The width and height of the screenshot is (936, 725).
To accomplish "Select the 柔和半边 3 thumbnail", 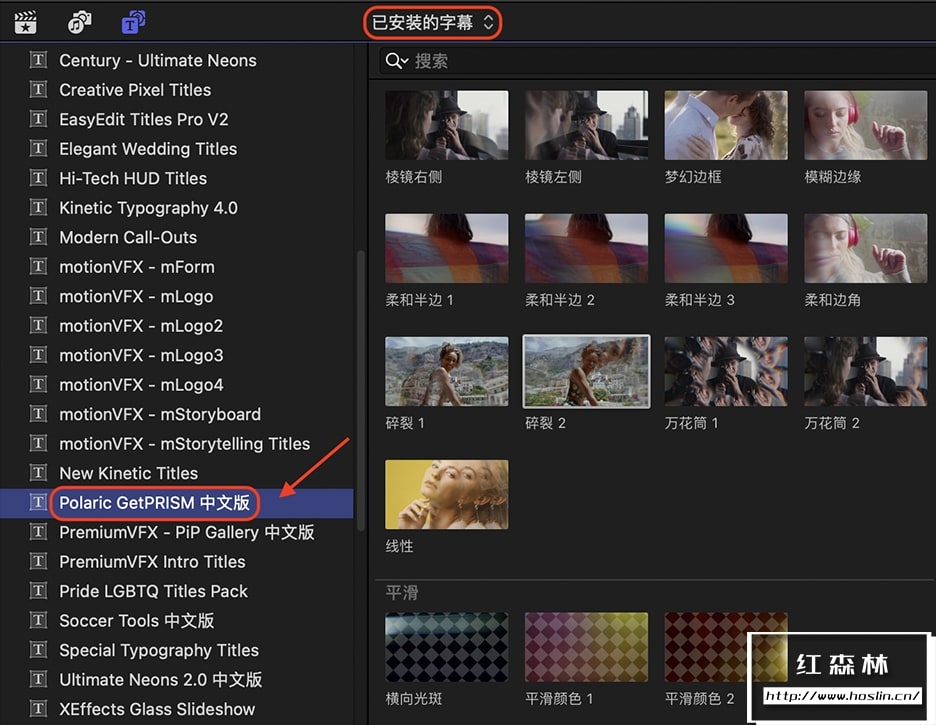I will 726,248.
